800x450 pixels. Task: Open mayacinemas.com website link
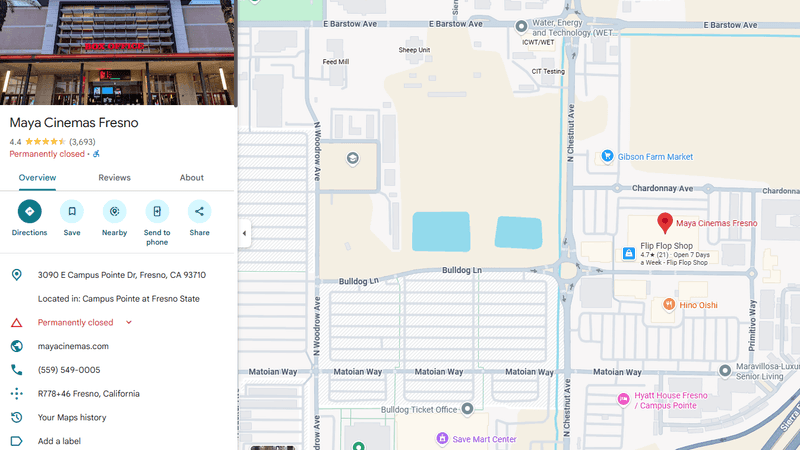click(x=73, y=346)
